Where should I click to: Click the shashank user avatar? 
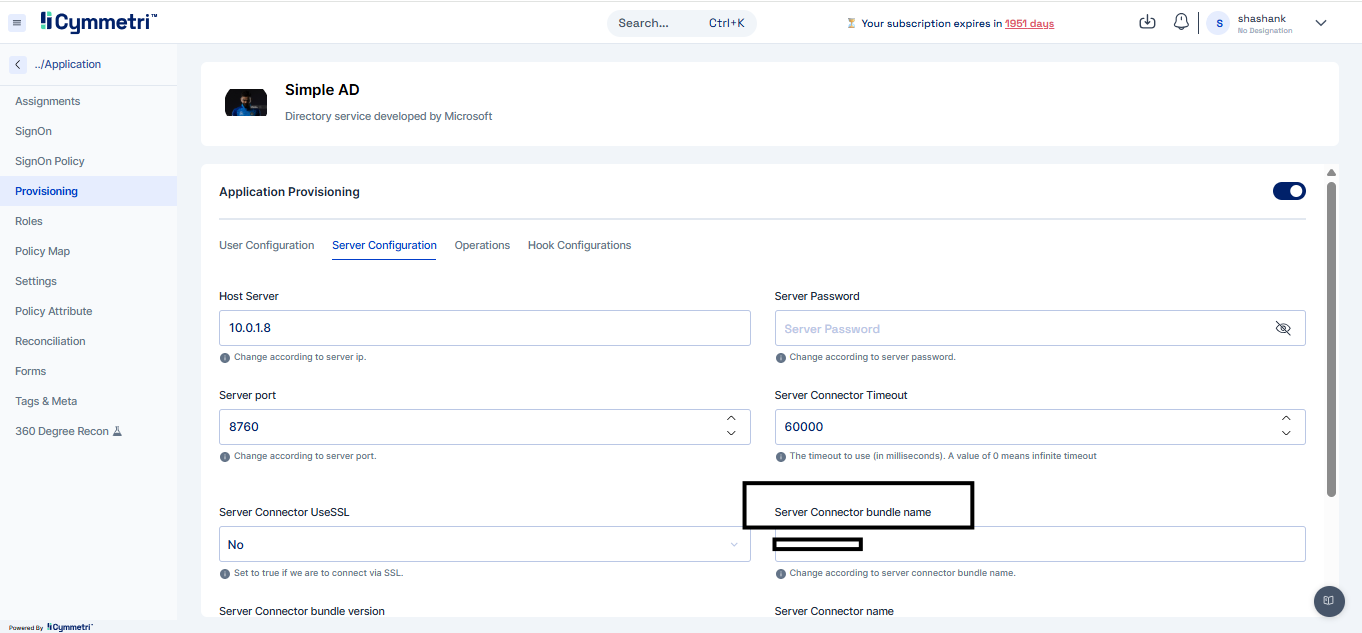click(1218, 23)
